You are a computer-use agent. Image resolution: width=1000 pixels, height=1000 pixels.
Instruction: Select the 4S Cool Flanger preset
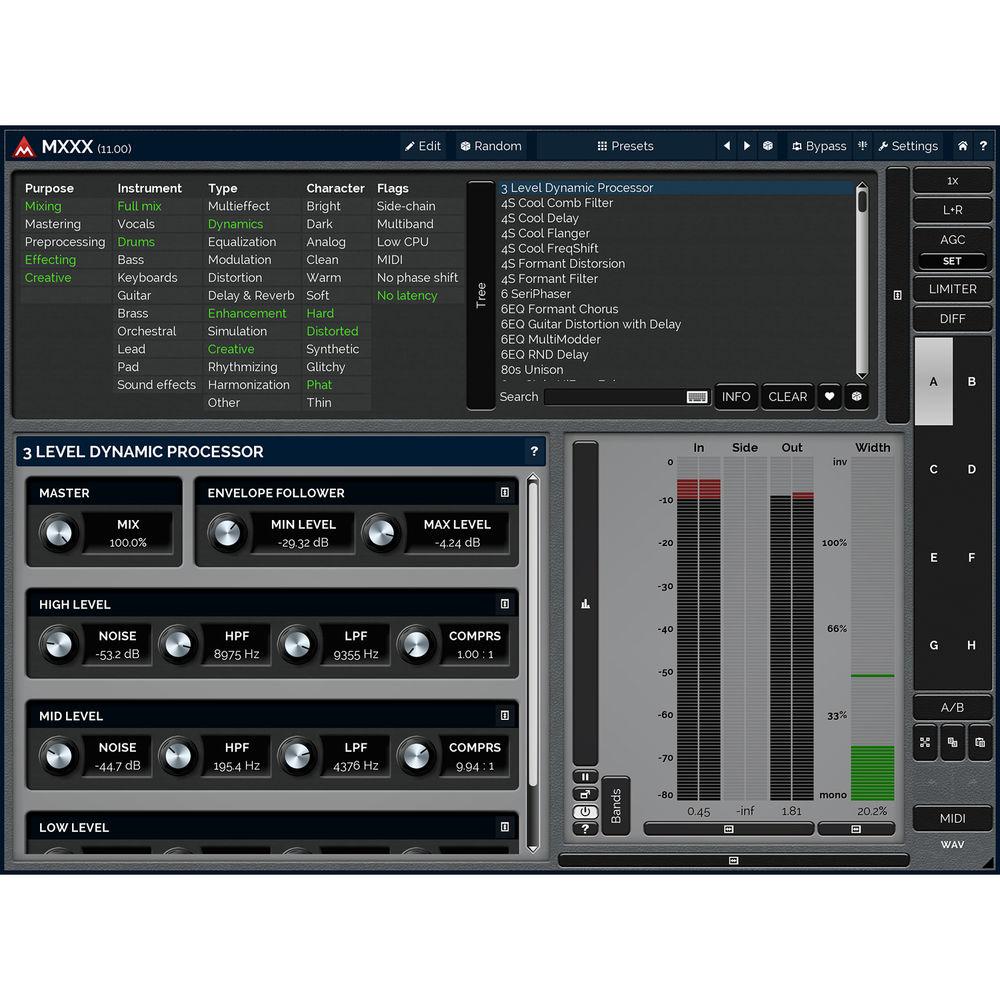pyautogui.click(x=545, y=233)
